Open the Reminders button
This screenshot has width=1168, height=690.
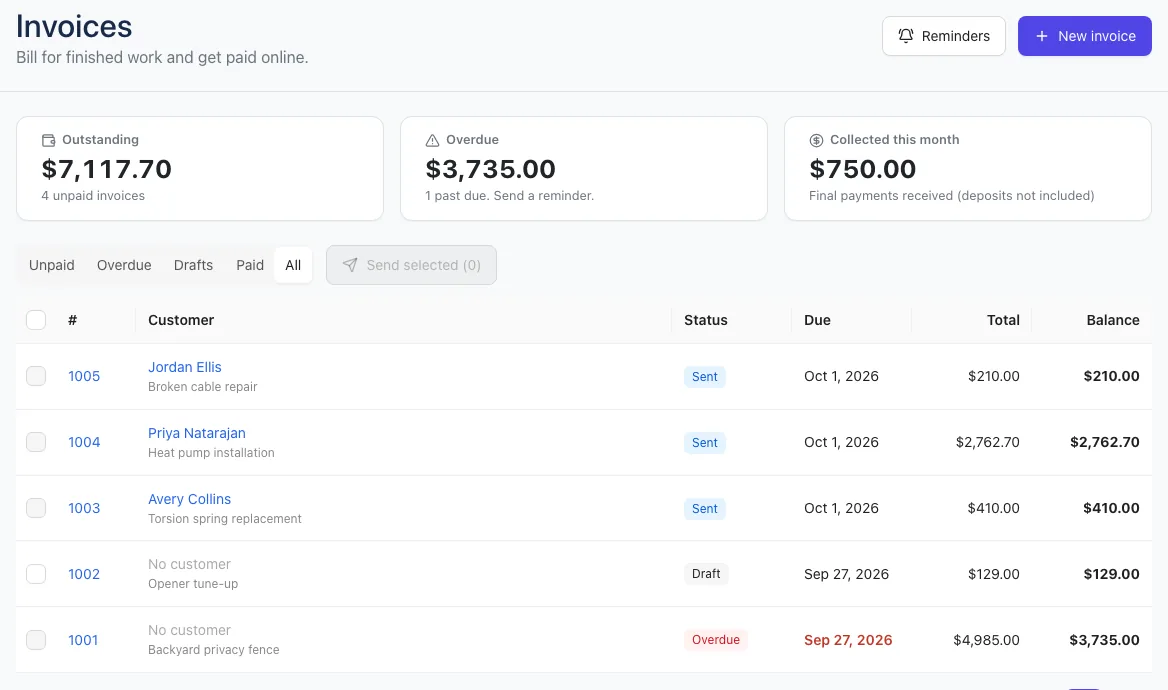[944, 36]
